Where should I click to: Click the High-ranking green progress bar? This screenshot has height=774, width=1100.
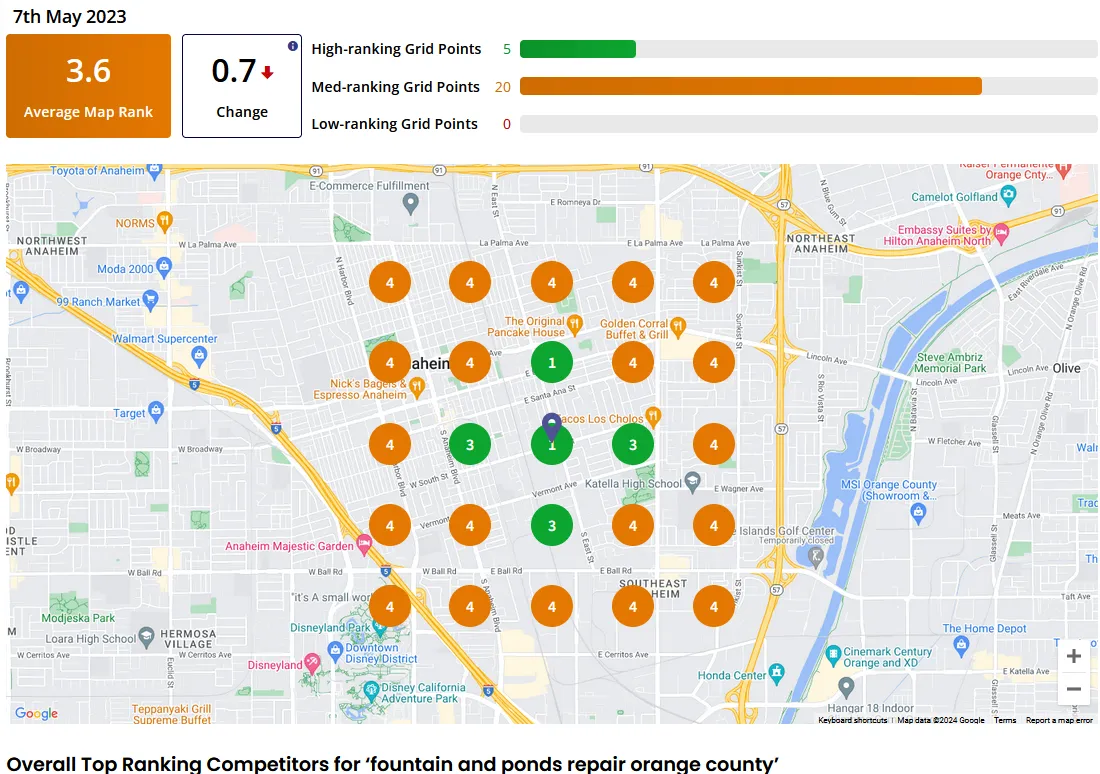pyautogui.click(x=578, y=49)
